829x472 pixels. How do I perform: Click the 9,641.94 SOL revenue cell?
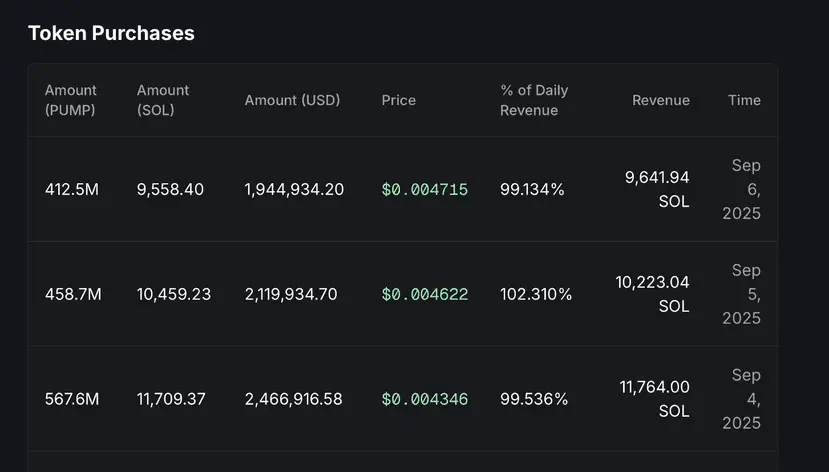coord(657,189)
